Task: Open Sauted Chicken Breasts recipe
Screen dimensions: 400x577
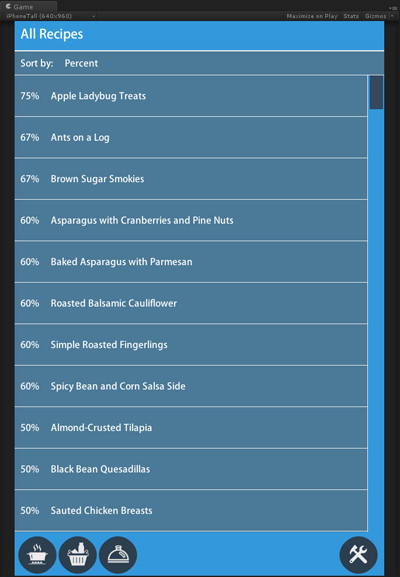Action: tap(191, 510)
